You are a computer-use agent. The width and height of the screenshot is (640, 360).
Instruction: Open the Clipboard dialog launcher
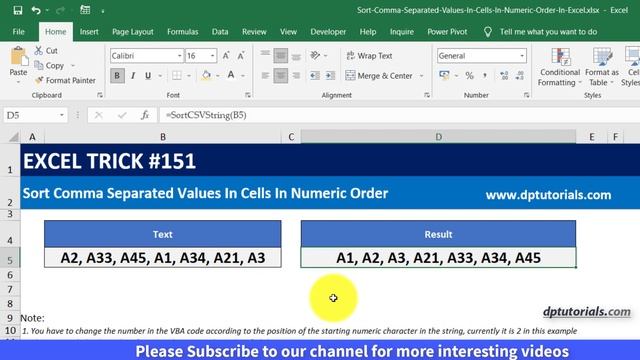100,95
